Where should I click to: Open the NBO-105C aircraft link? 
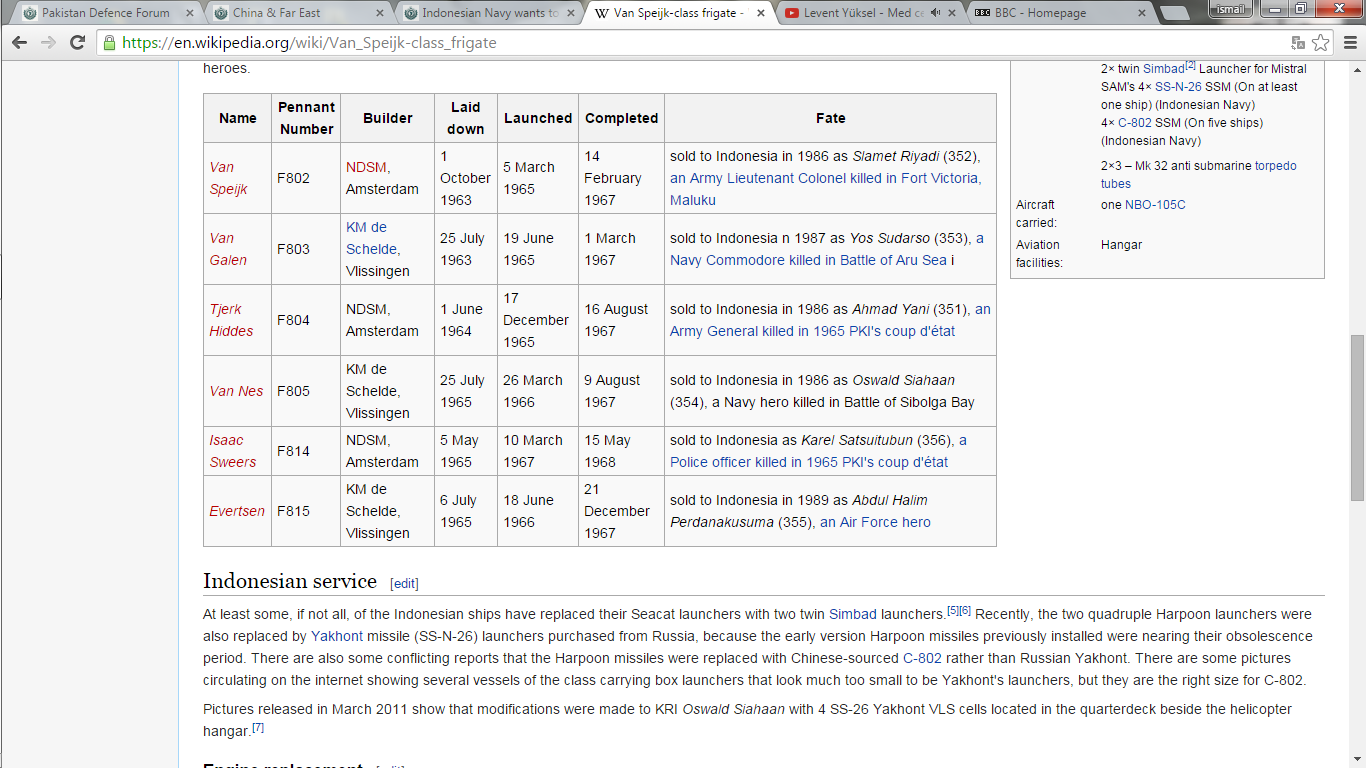pos(1155,205)
